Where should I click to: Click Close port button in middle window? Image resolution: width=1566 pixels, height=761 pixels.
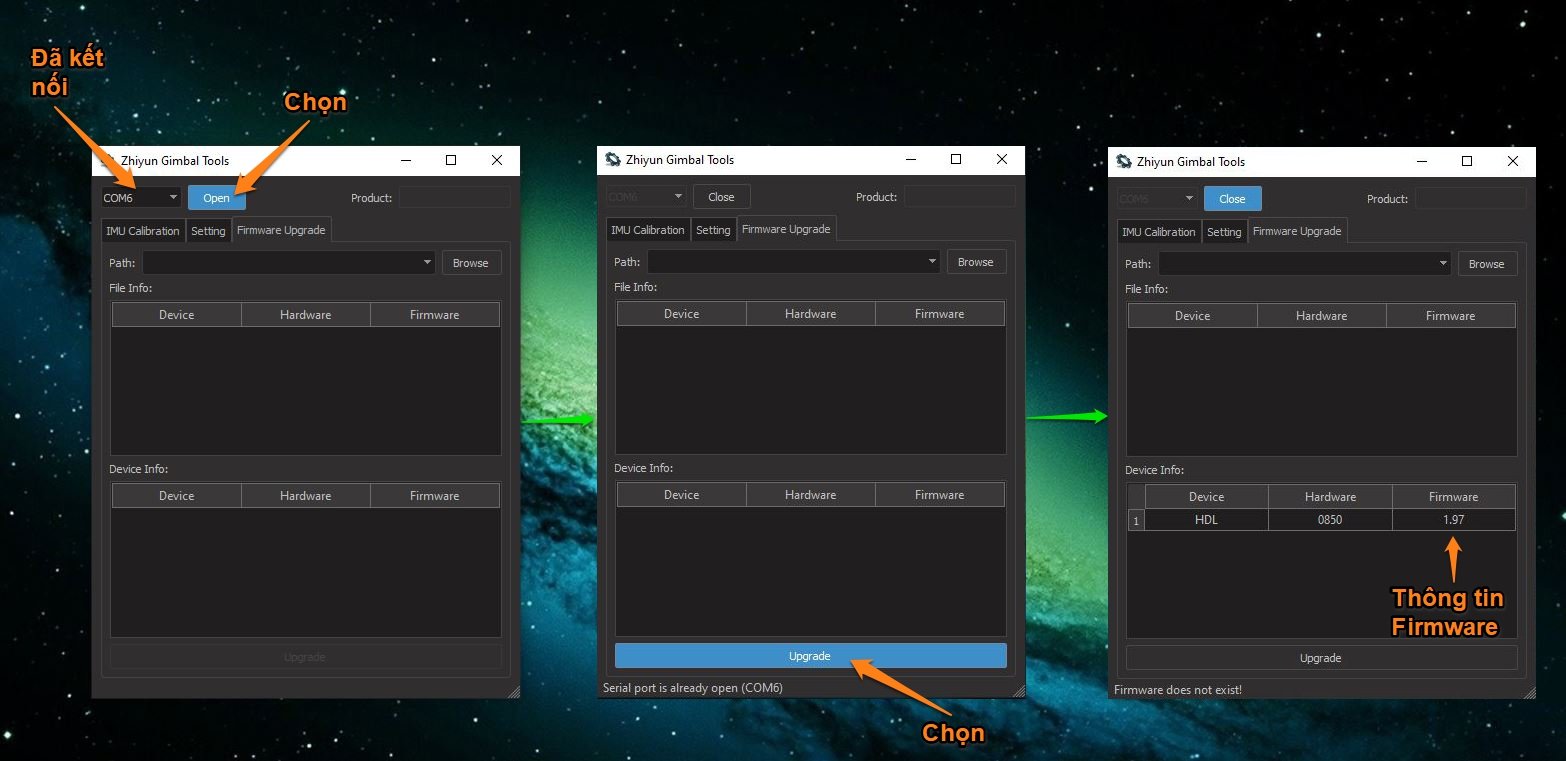point(721,197)
